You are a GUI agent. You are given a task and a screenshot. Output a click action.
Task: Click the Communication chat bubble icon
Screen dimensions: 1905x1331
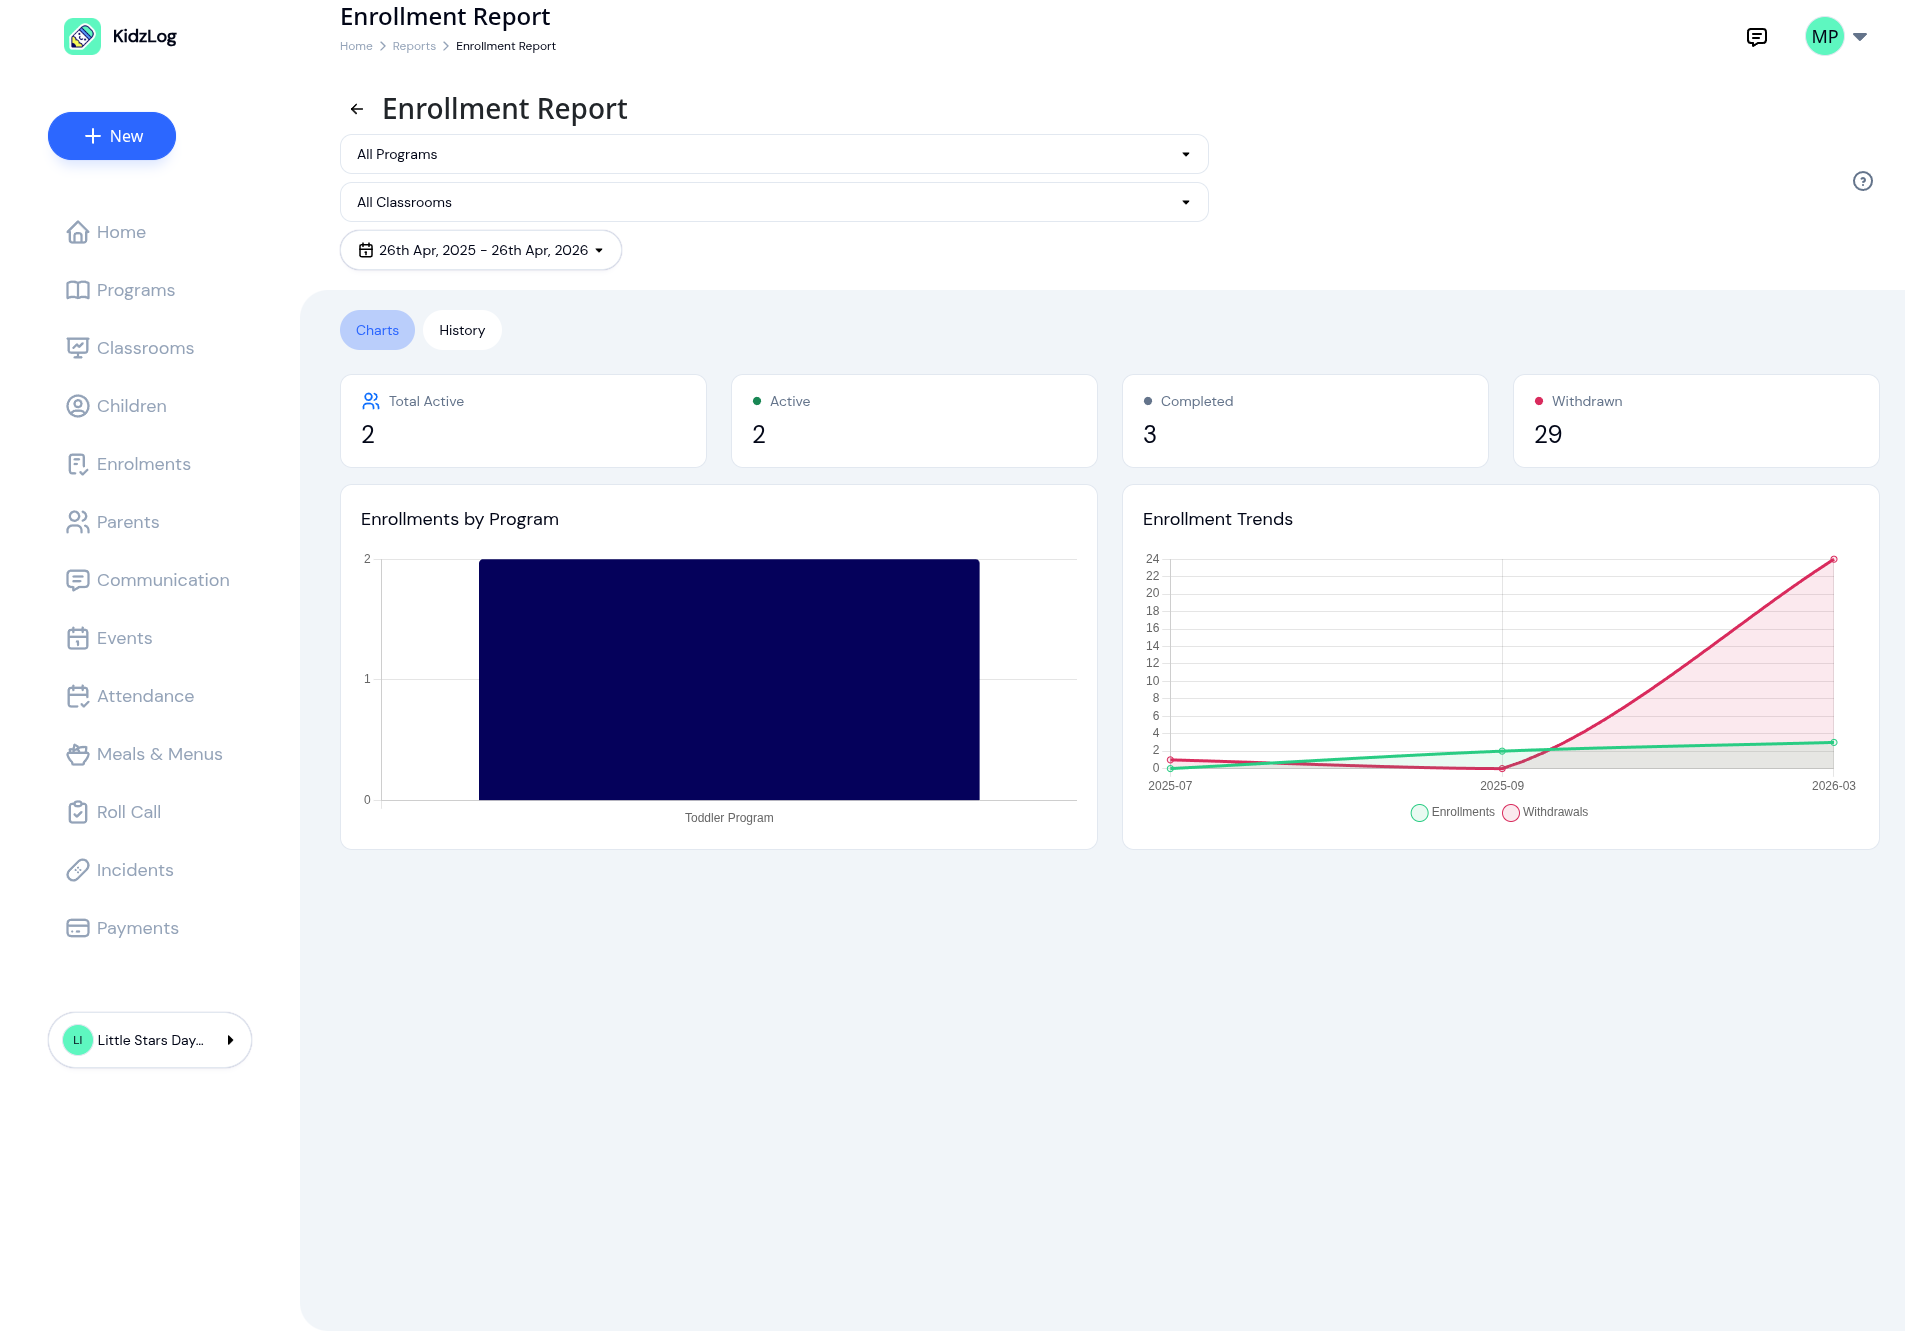78,580
